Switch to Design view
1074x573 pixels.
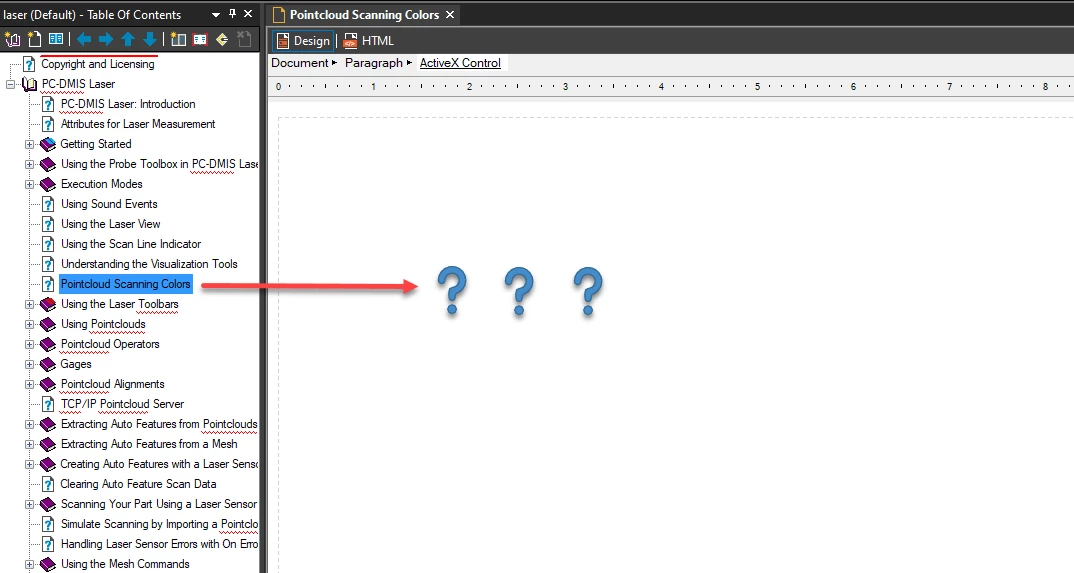click(303, 41)
